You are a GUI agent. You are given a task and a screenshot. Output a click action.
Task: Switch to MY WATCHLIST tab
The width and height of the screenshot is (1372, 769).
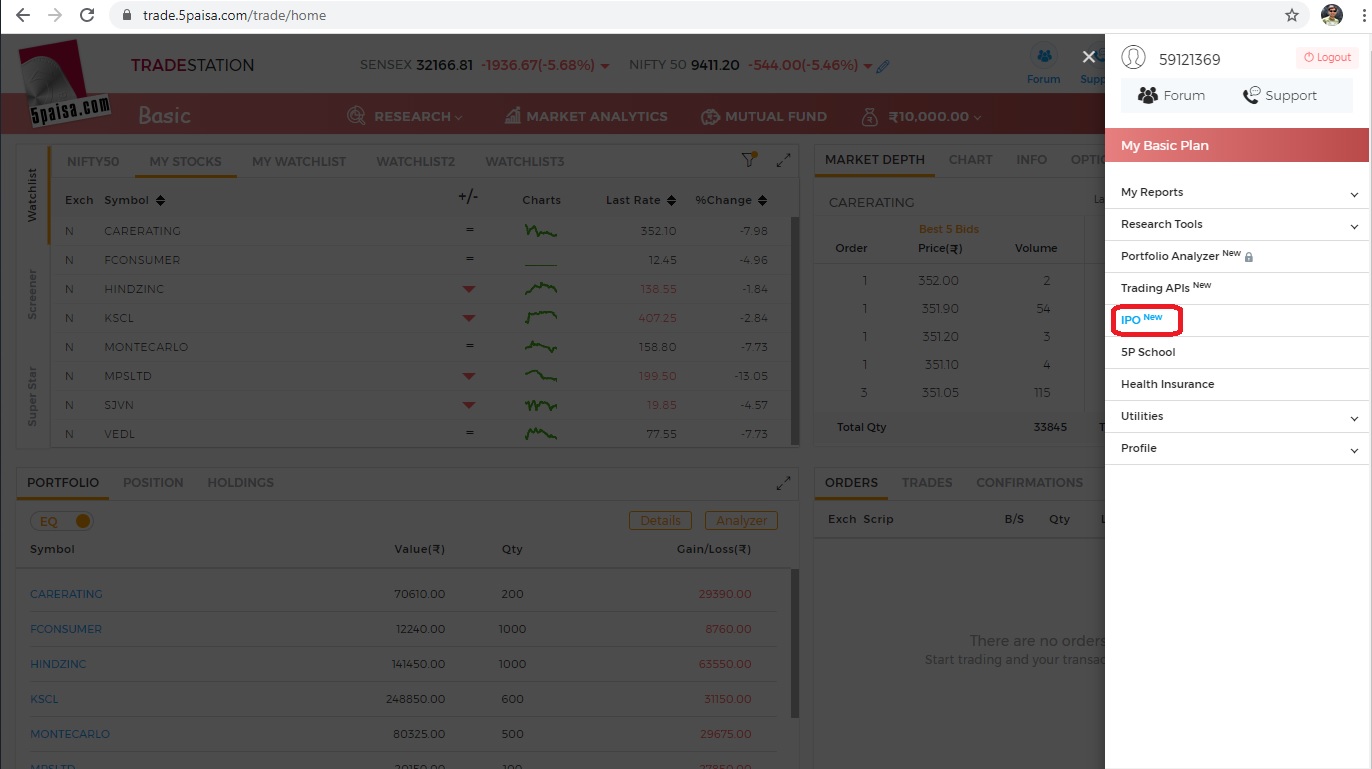click(x=299, y=161)
